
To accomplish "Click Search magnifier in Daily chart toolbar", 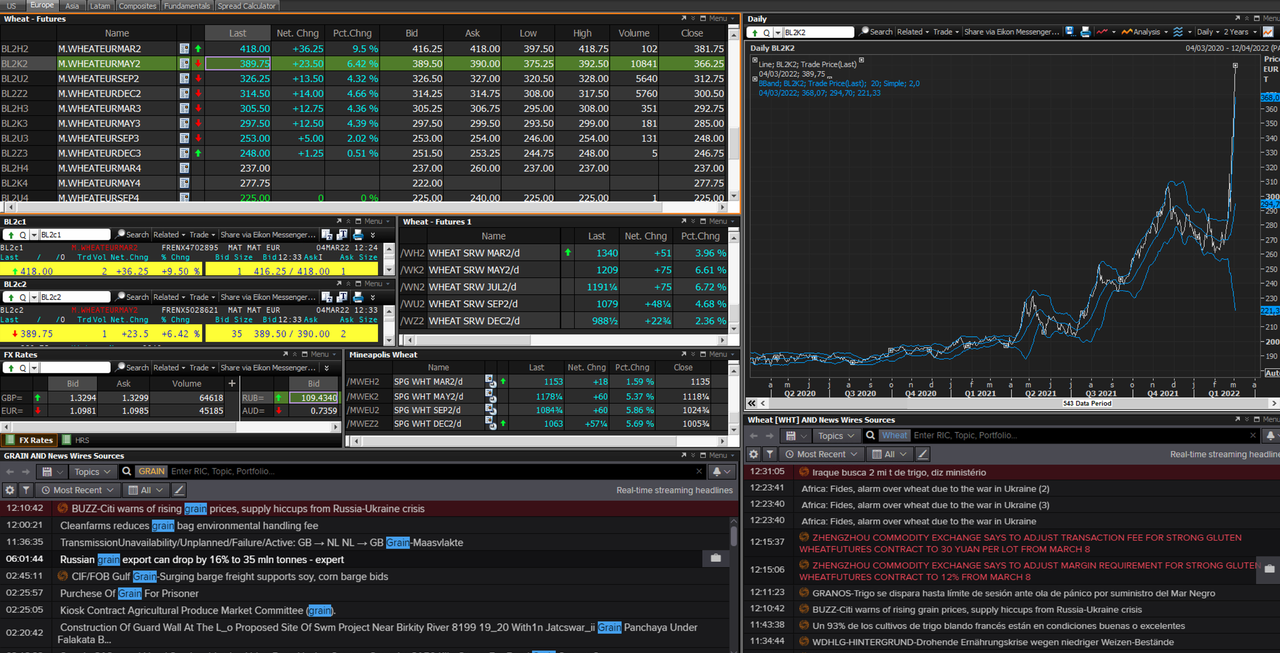I will (x=863, y=32).
